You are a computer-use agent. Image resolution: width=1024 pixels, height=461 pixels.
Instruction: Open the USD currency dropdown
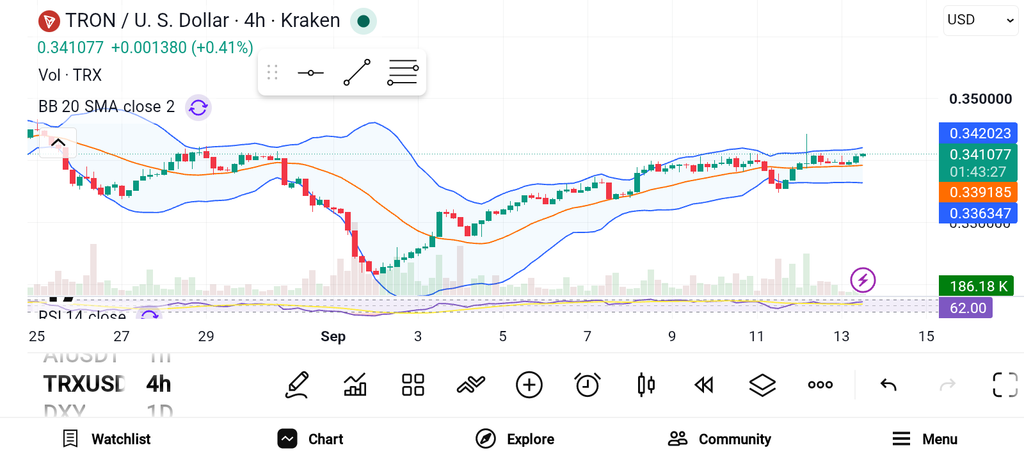(980, 20)
